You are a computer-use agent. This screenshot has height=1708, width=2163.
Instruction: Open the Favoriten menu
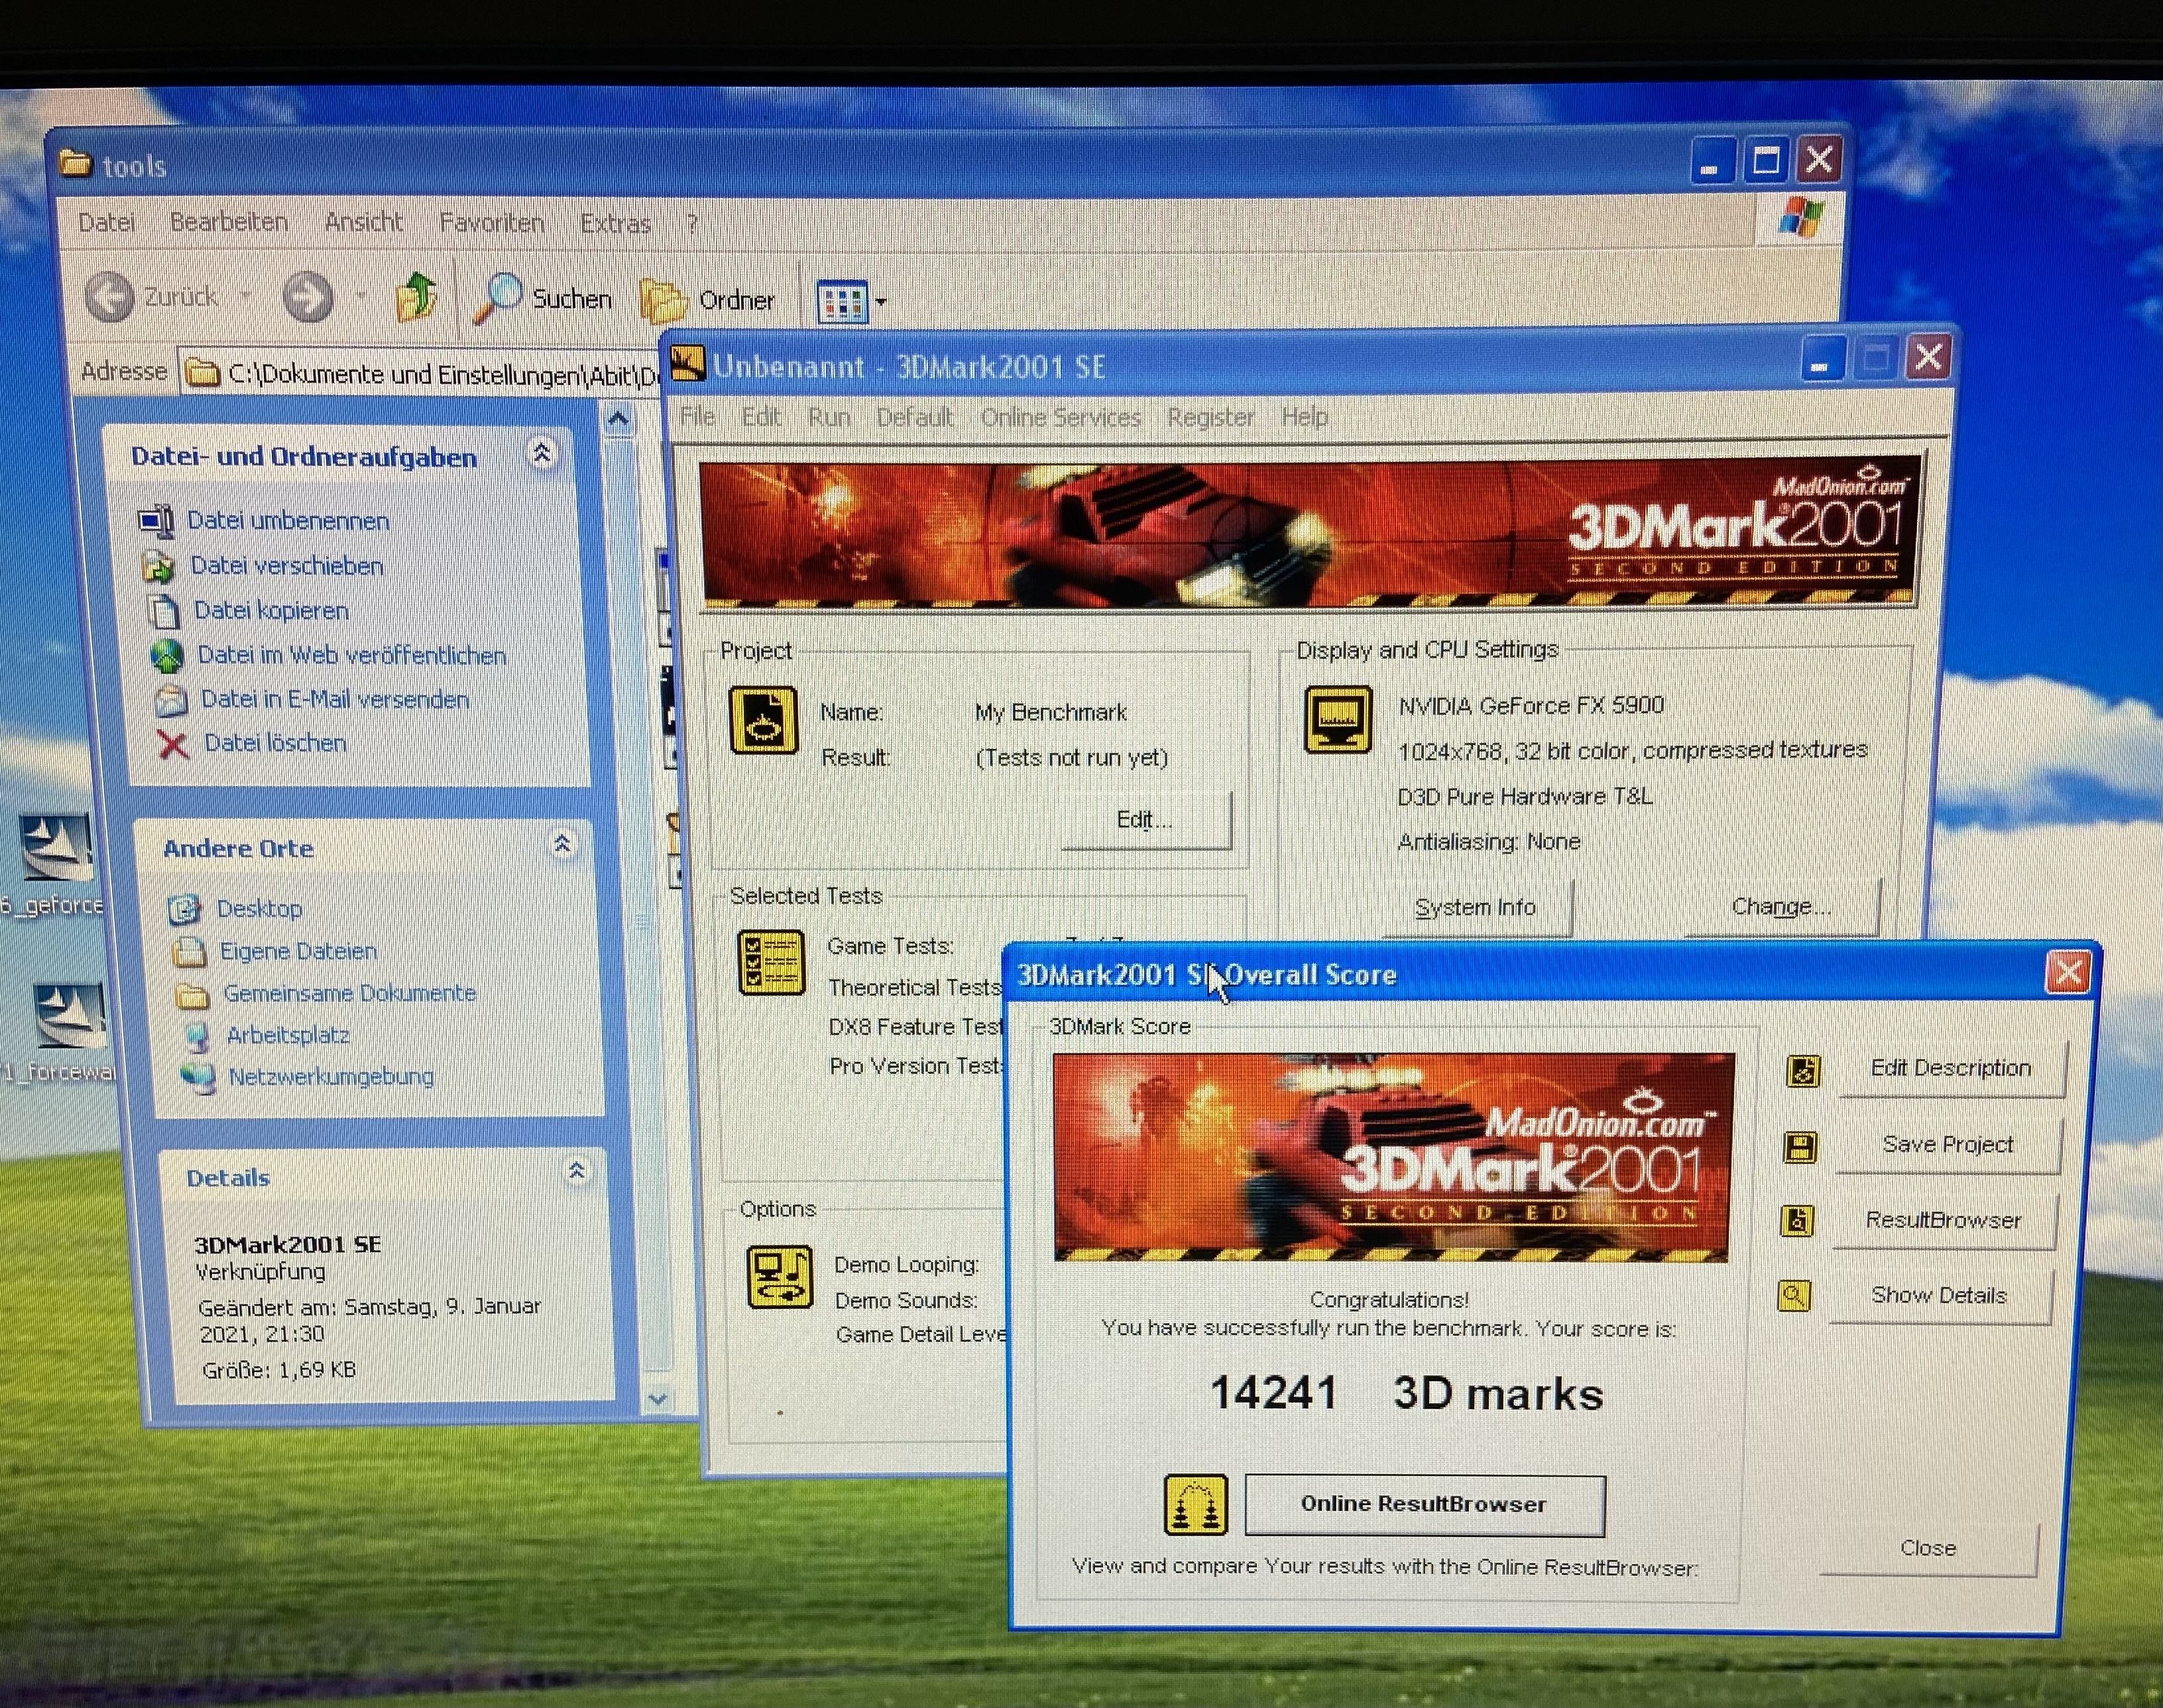coord(492,222)
